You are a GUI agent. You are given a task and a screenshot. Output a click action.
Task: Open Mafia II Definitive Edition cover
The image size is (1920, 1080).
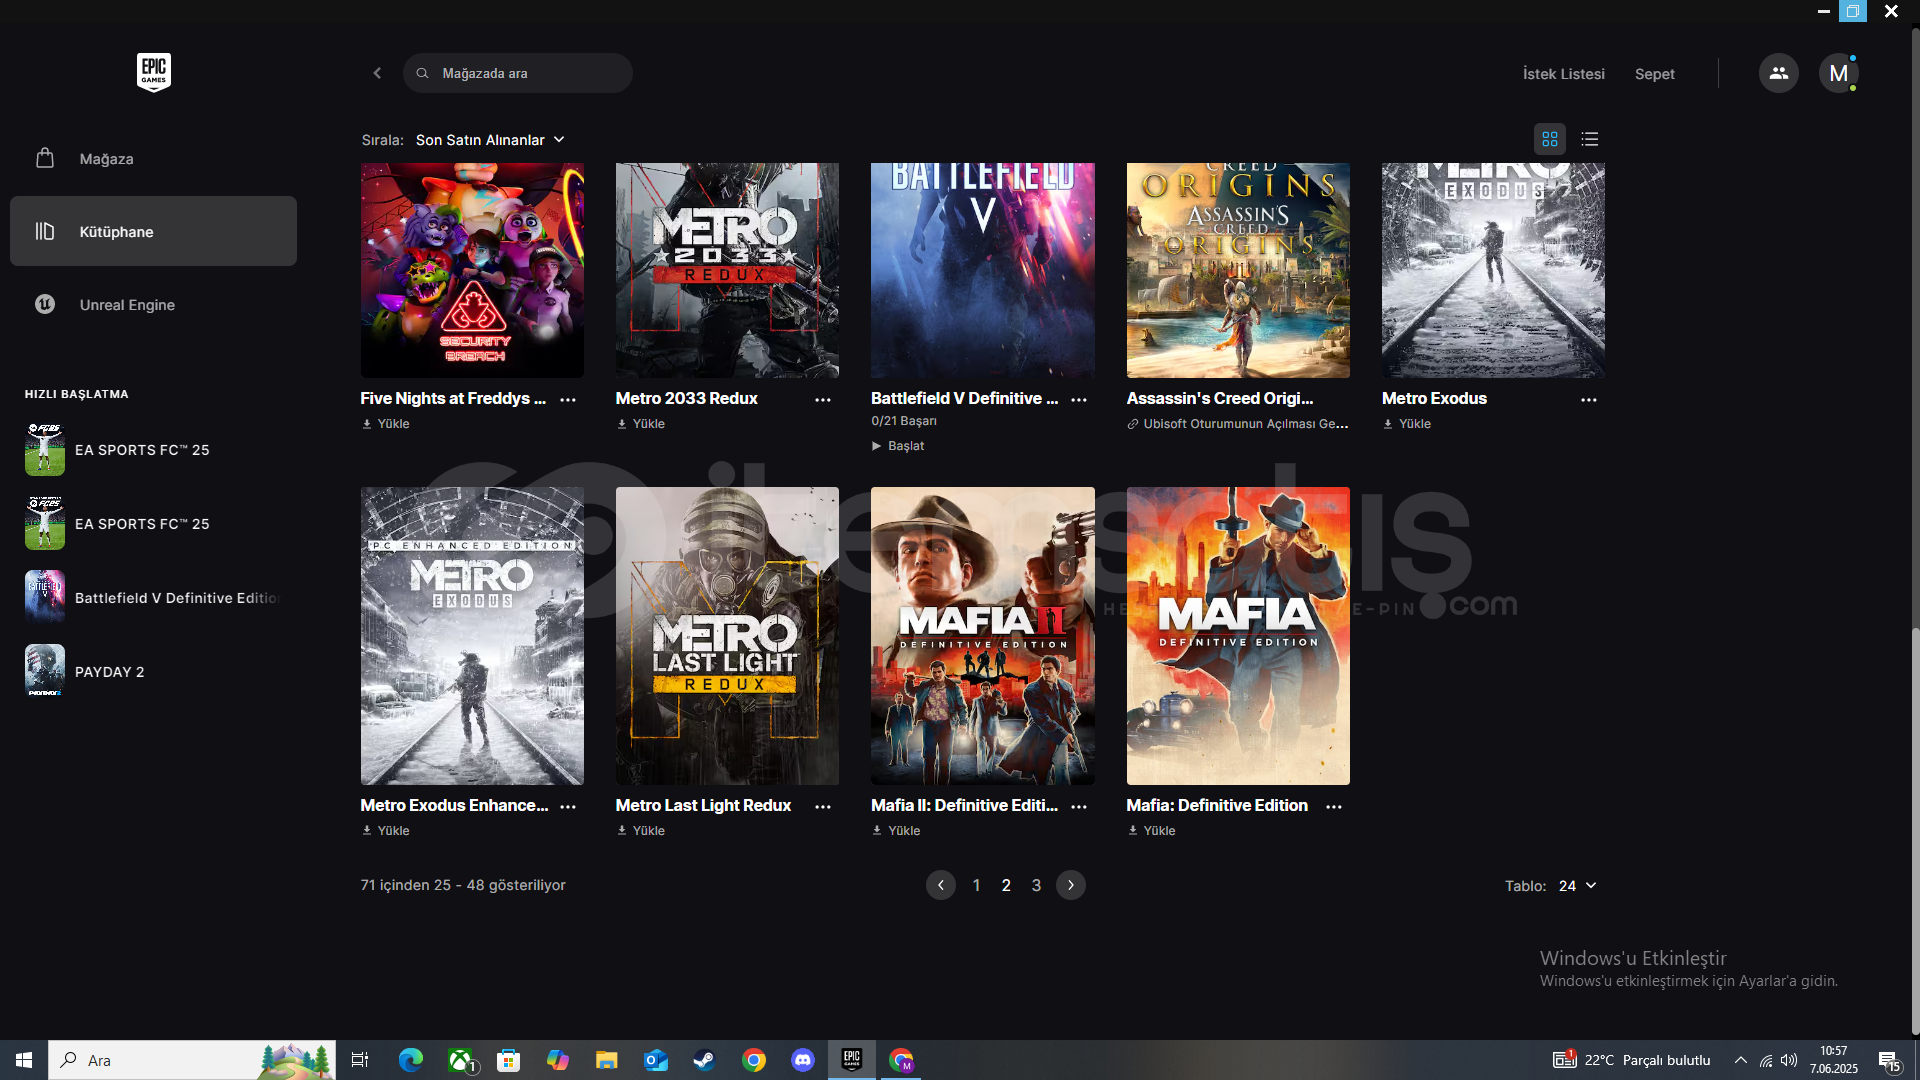tap(983, 636)
